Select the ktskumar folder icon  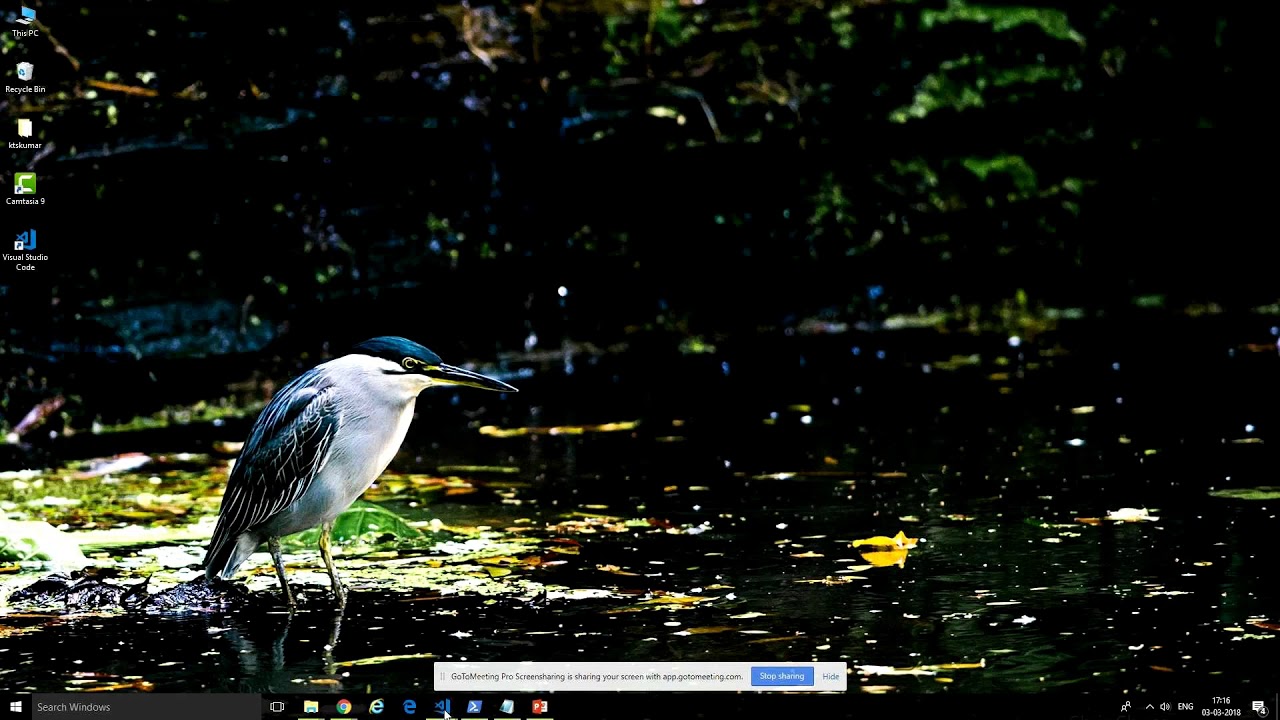pos(25,134)
